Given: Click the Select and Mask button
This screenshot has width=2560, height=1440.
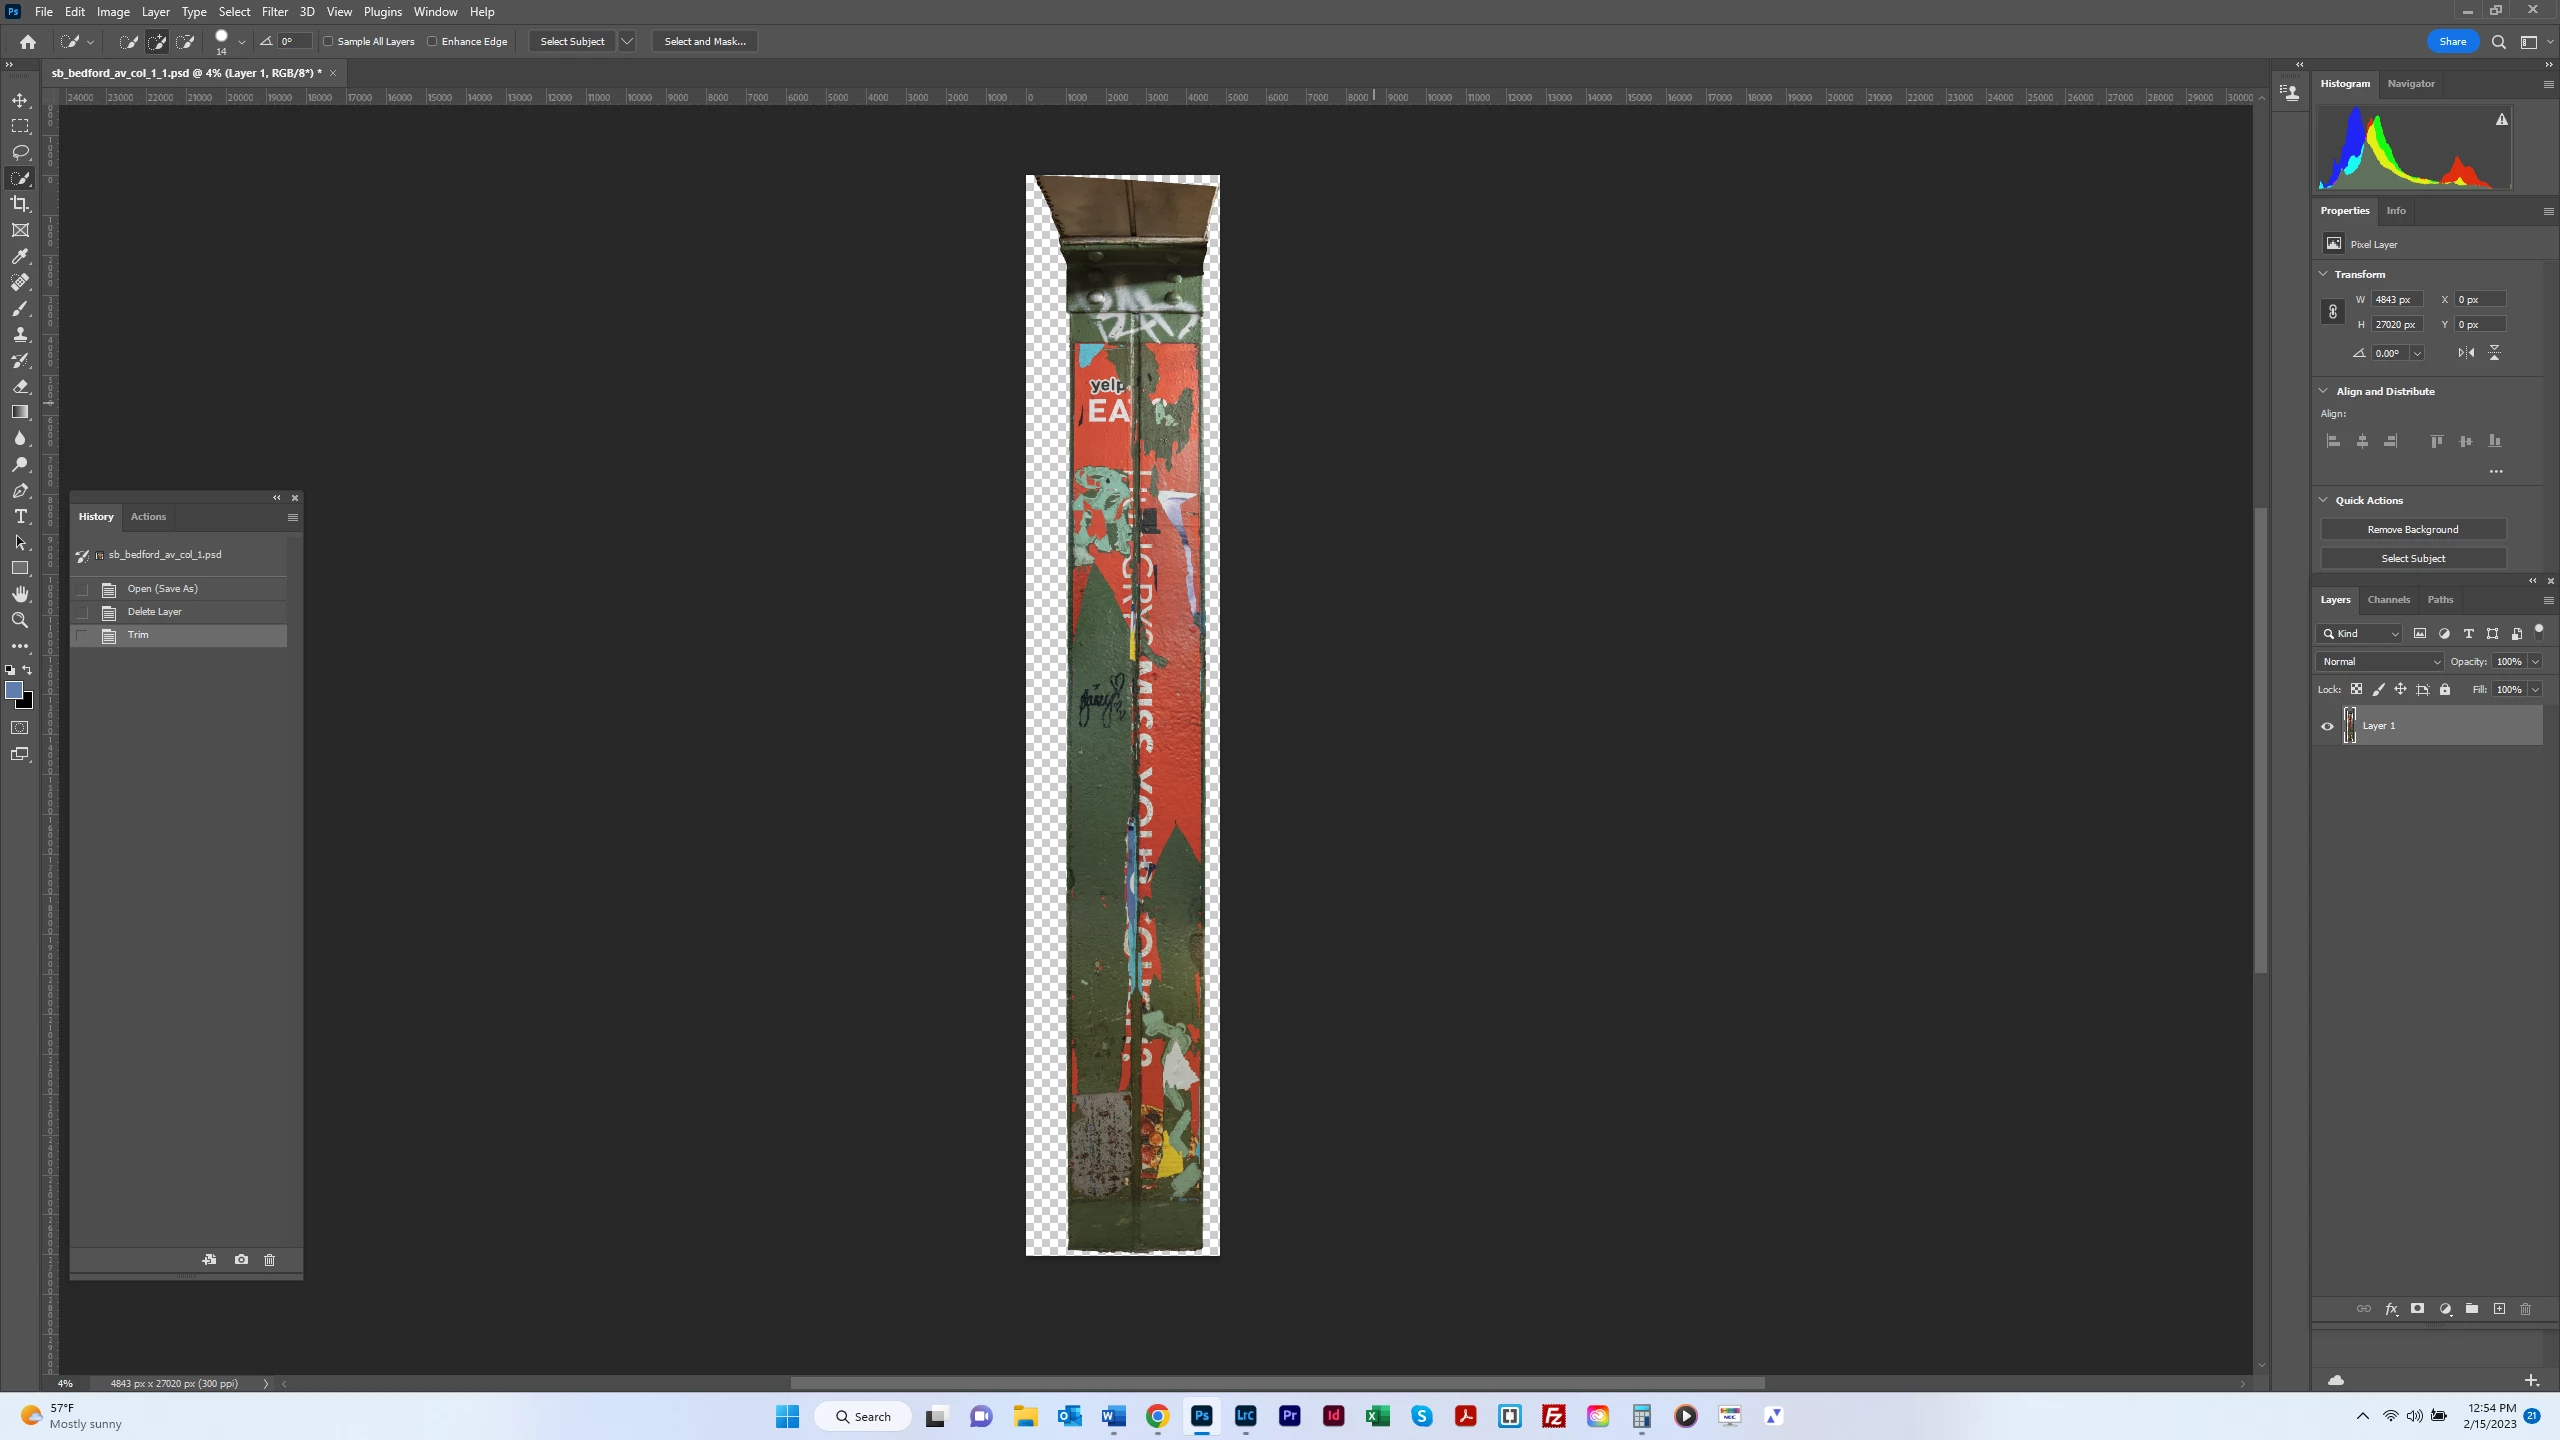Looking at the screenshot, I should coord(704,42).
